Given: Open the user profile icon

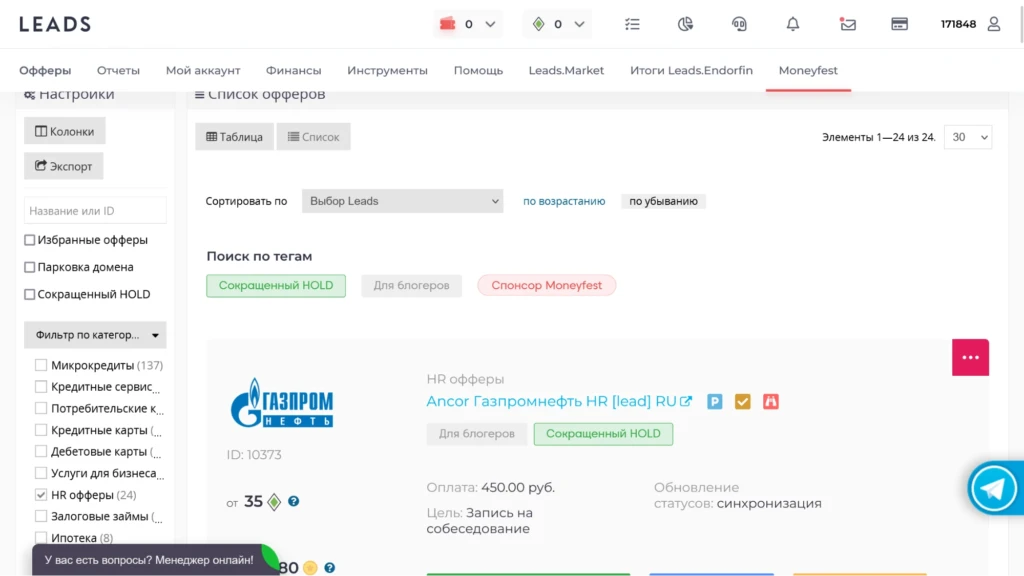Looking at the screenshot, I should pyautogui.click(x=994, y=24).
